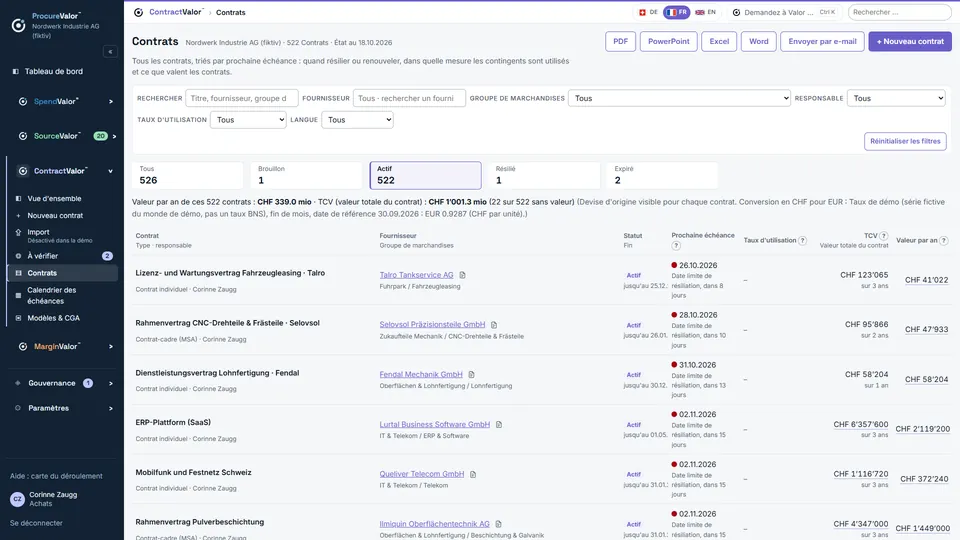Click help icon next to TCV header

pyautogui.click(x=883, y=236)
